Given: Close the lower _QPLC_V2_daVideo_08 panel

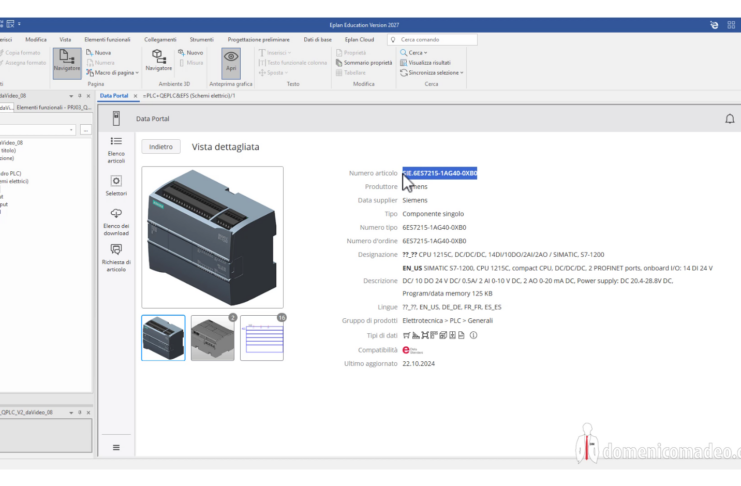Looking at the screenshot, I should click(88, 413).
